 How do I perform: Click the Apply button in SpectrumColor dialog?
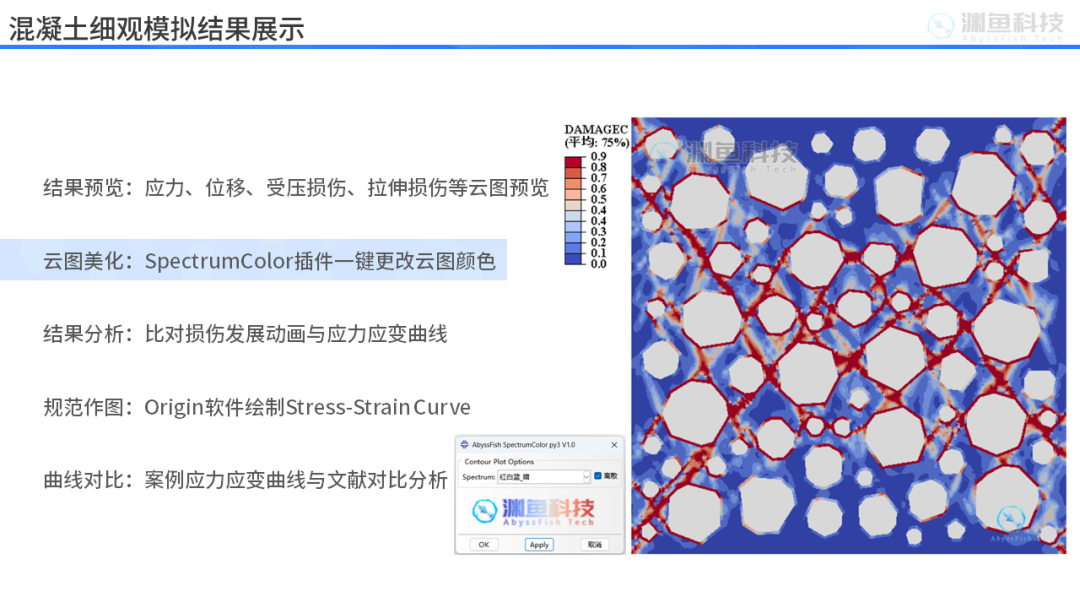pyautogui.click(x=539, y=545)
